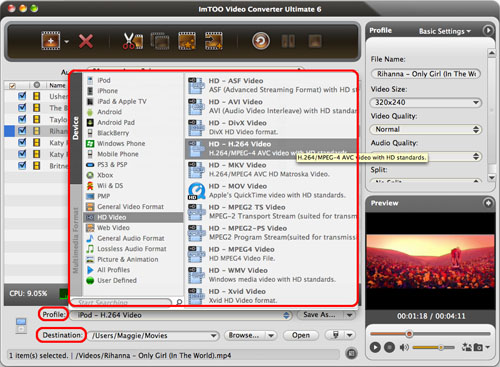The width and height of the screenshot is (500, 367).
Task: Click the profile search magnifier icon
Action: click(179, 302)
